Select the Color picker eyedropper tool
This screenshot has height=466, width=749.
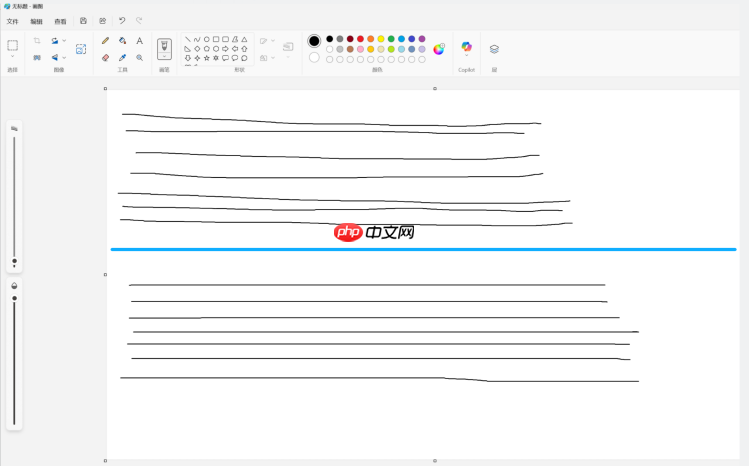tap(122, 58)
